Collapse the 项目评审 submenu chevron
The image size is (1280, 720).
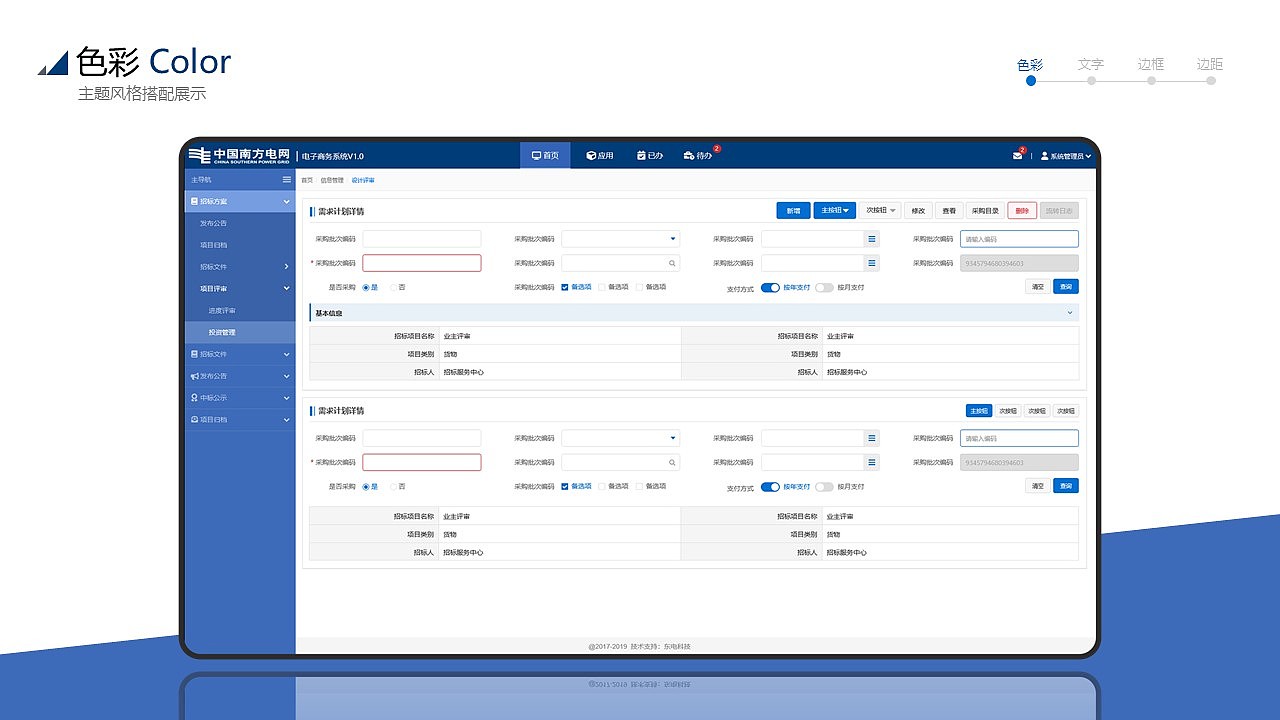coord(287,289)
